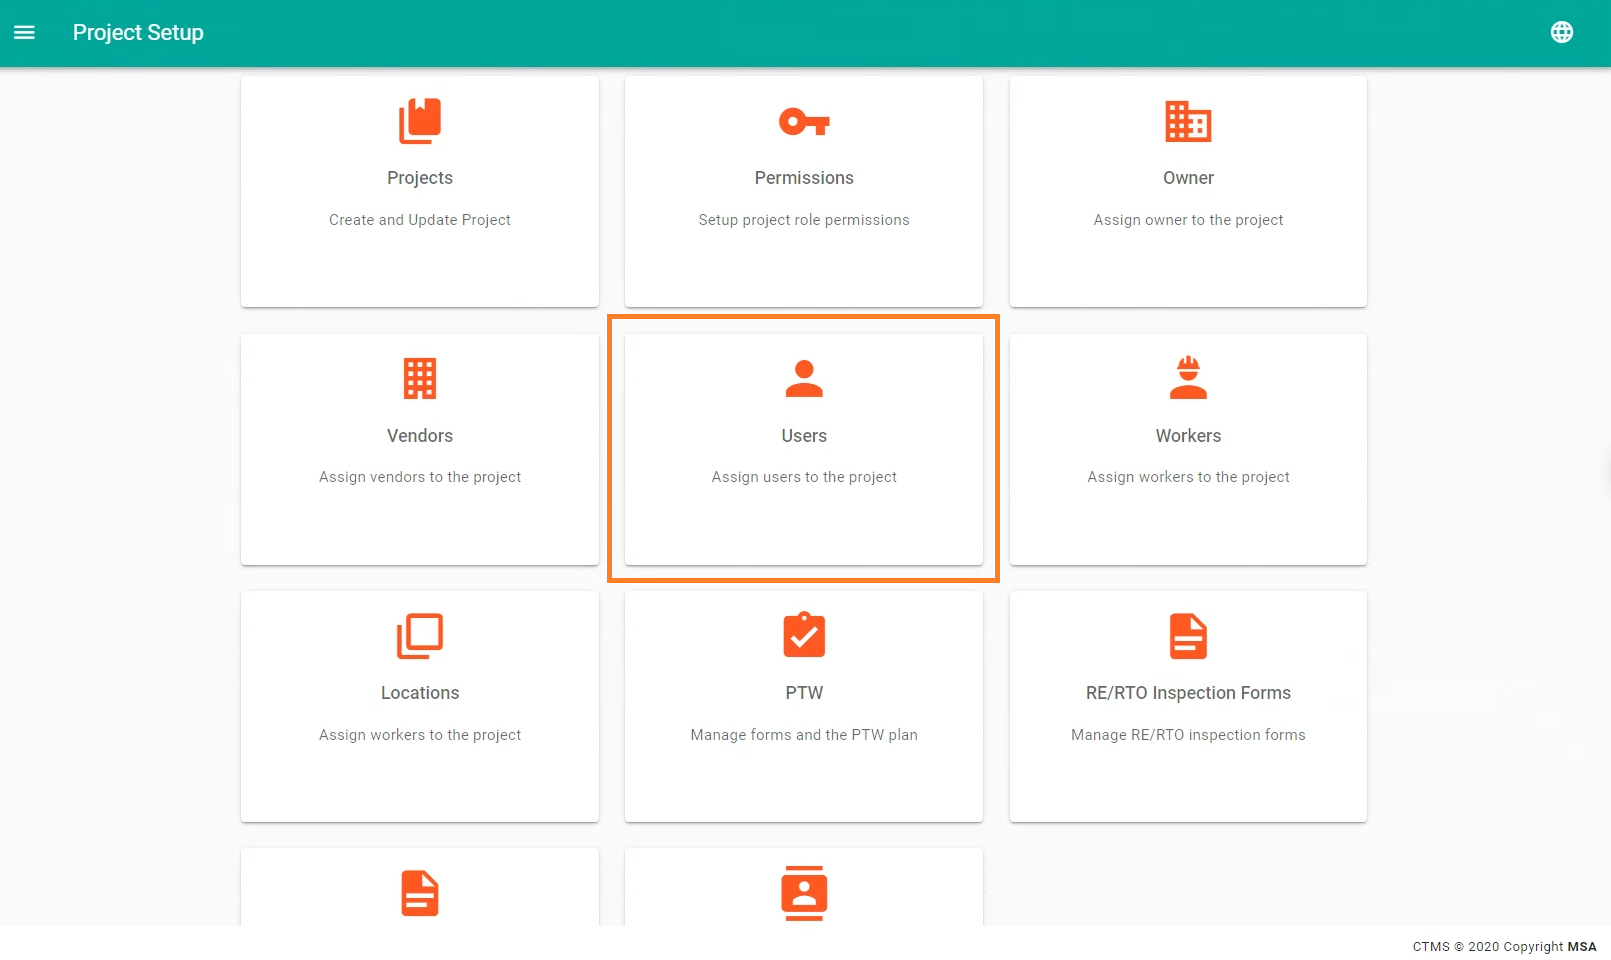1611x960 pixels.
Task: Click the document icon in bottom-left card
Action: pos(420,893)
